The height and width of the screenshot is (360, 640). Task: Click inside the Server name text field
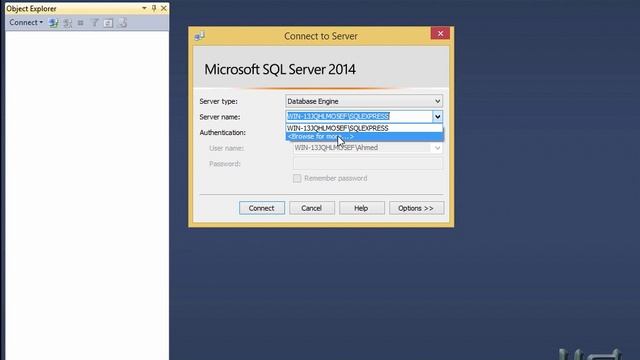[359, 116]
